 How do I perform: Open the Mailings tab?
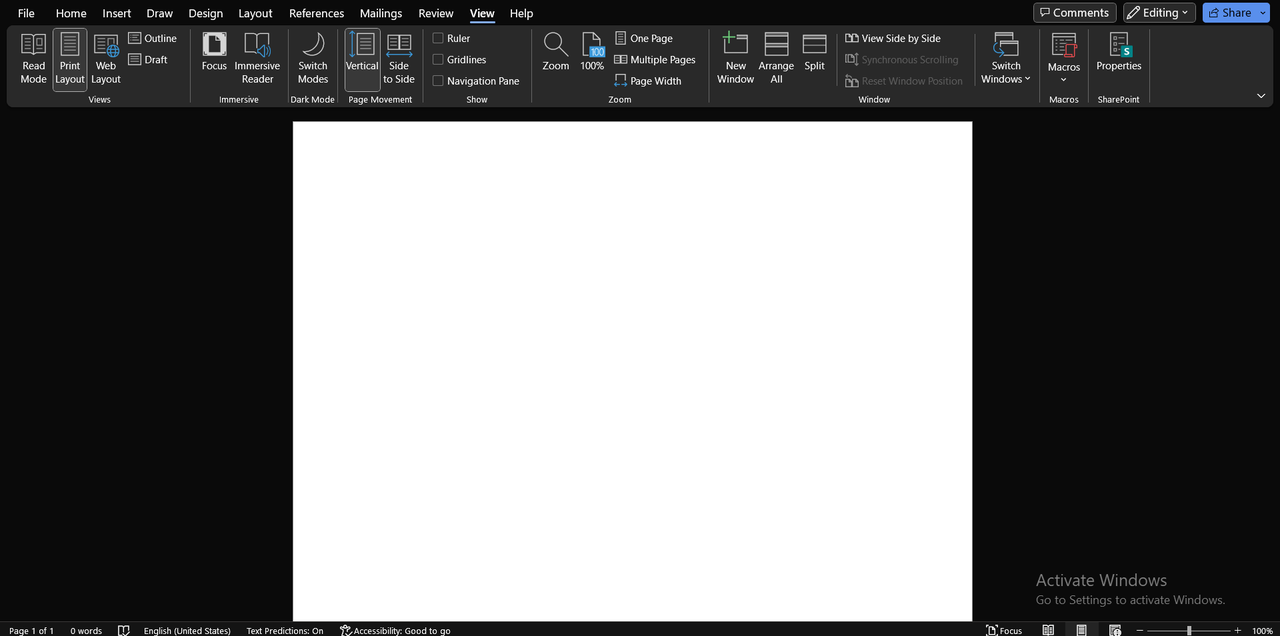[381, 13]
